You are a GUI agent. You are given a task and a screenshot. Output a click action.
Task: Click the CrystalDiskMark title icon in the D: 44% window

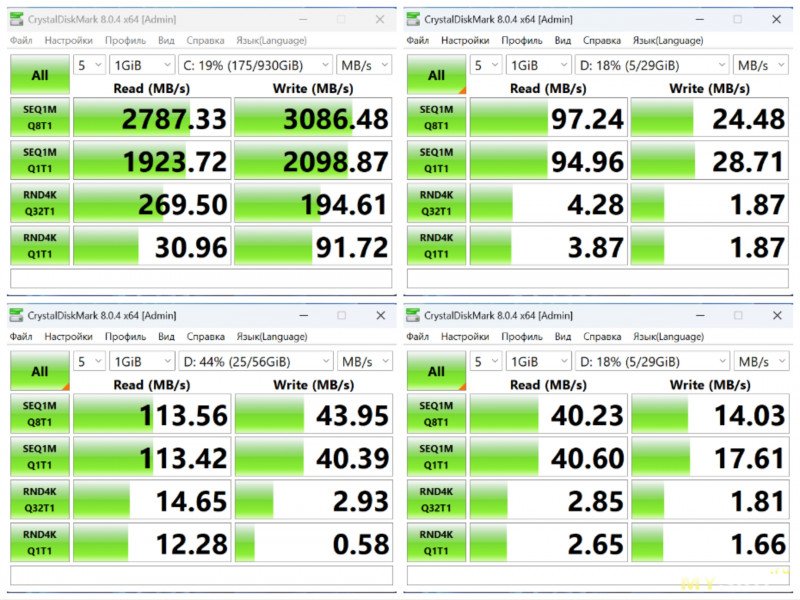click(x=17, y=315)
